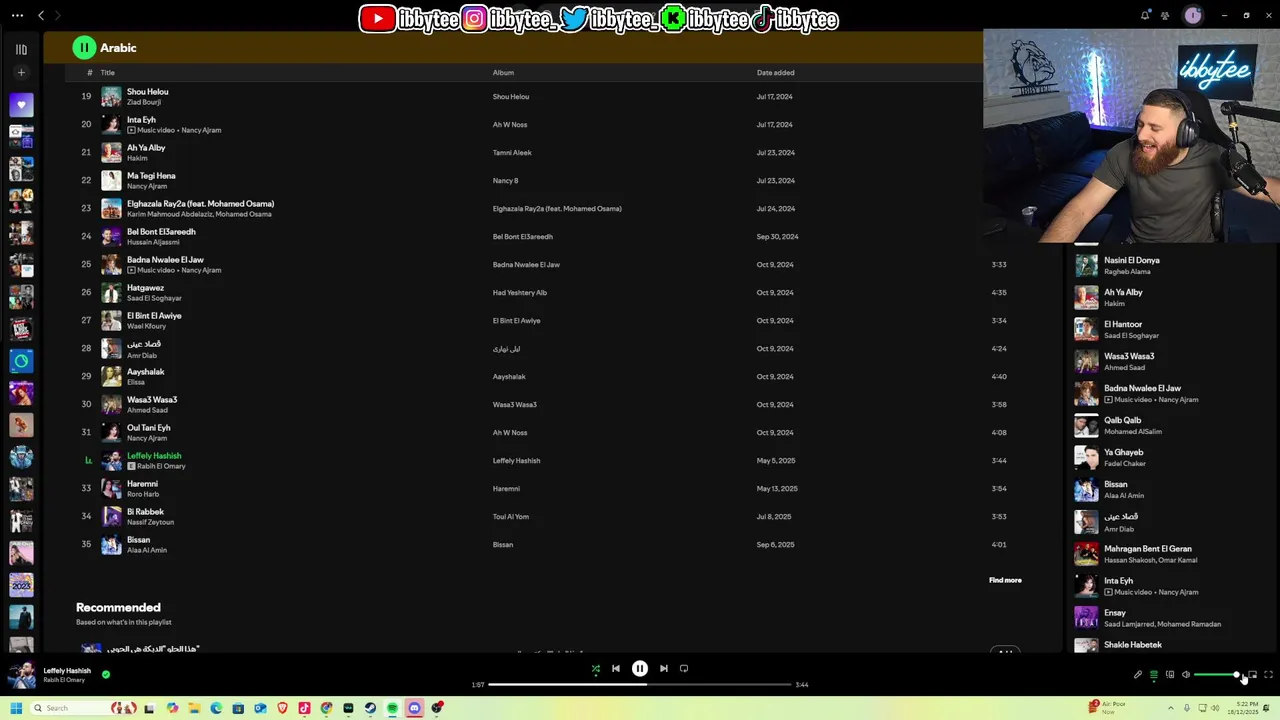Open artist link Rabih El Omary in playlist
The height and width of the screenshot is (720, 1280).
click(162, 466)
